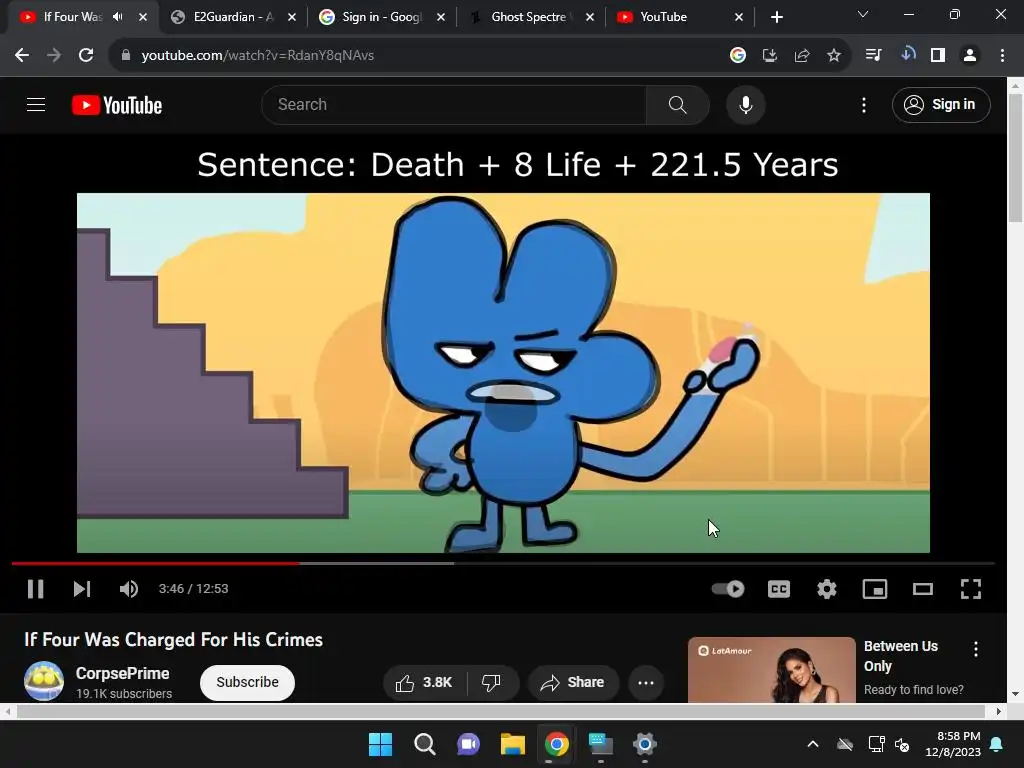Open the CorpsePrime channel avatar
The image size is (1024, 768).
44,681
